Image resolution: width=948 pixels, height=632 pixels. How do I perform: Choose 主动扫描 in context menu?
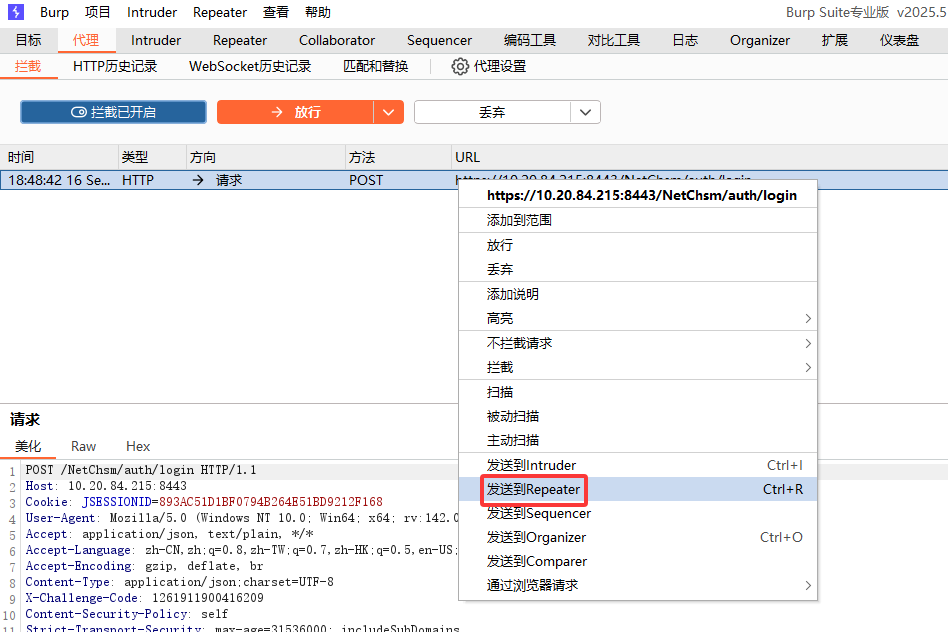(x=638, y=440)
